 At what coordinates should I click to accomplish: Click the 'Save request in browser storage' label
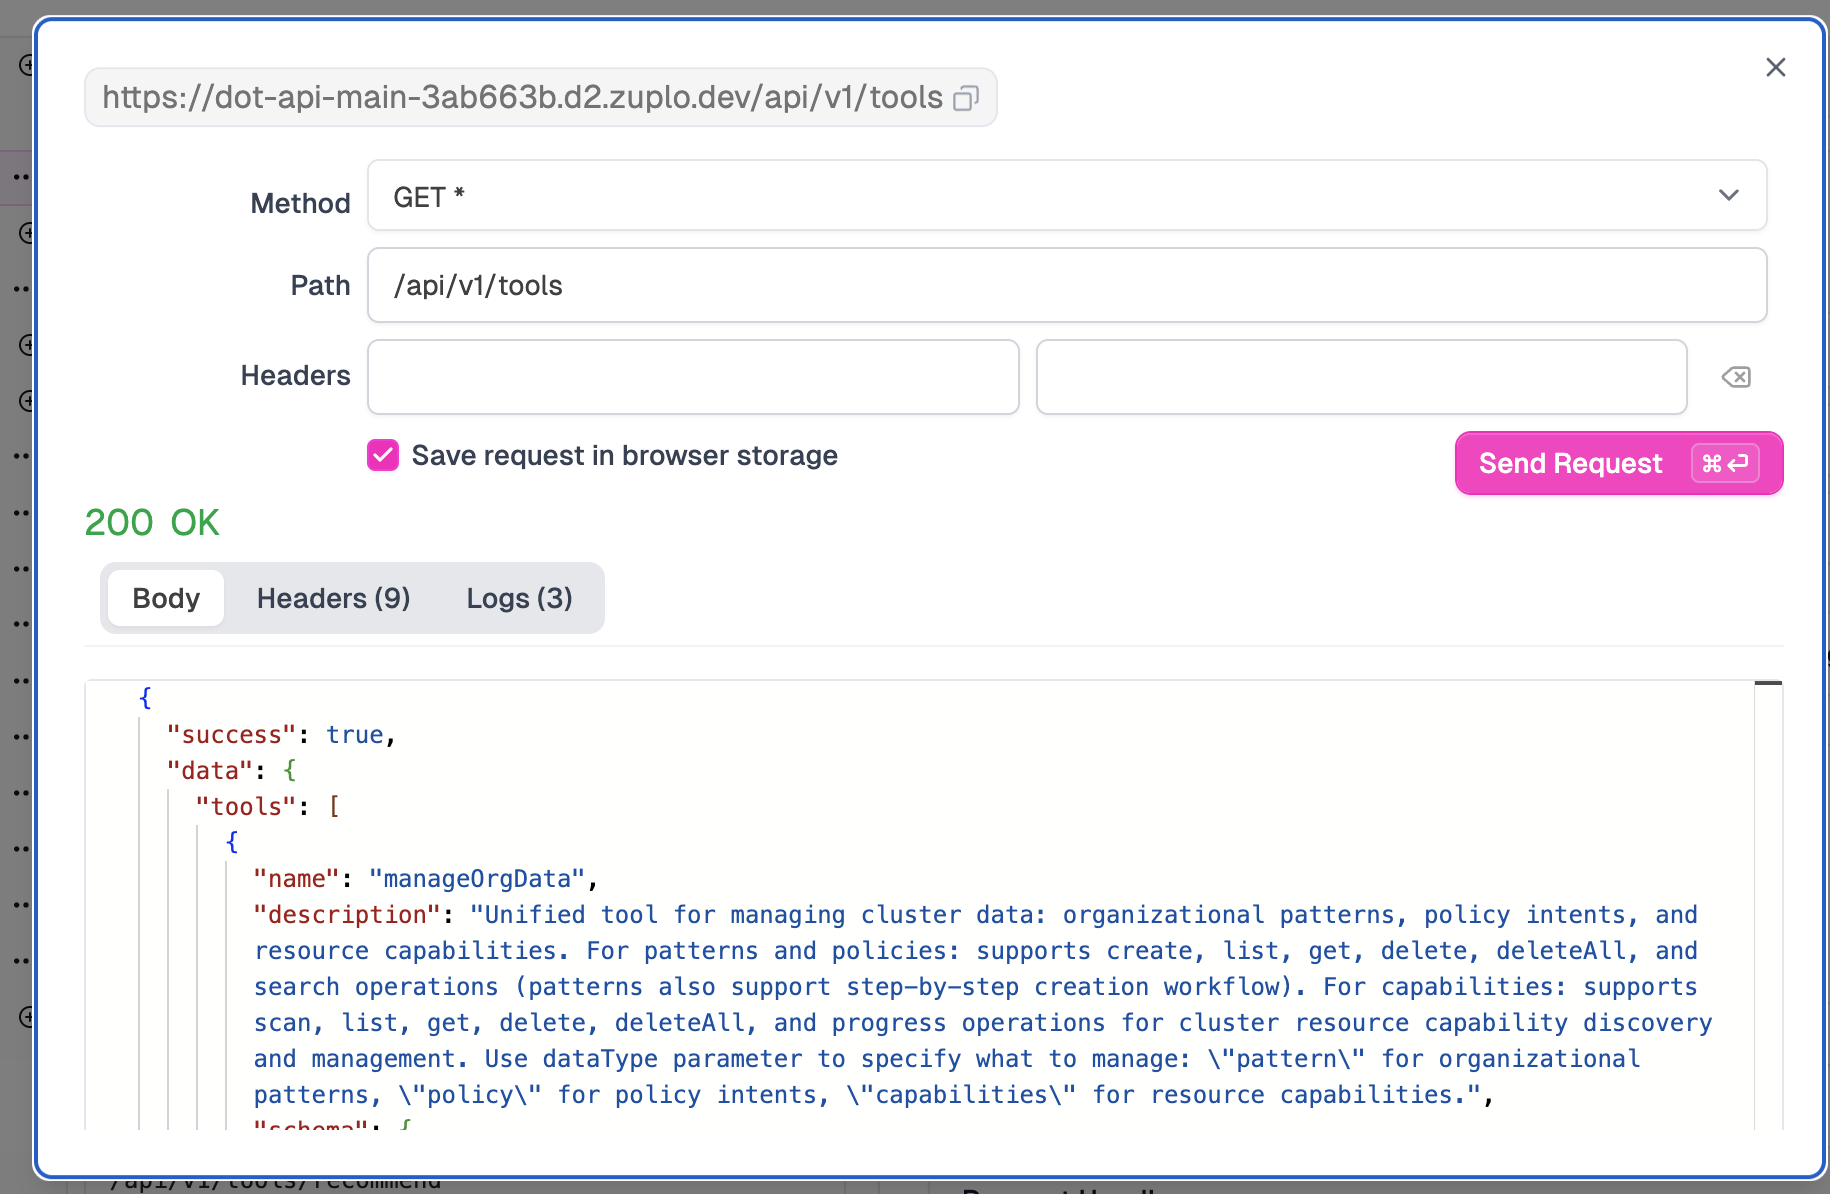tap(624, 456)
